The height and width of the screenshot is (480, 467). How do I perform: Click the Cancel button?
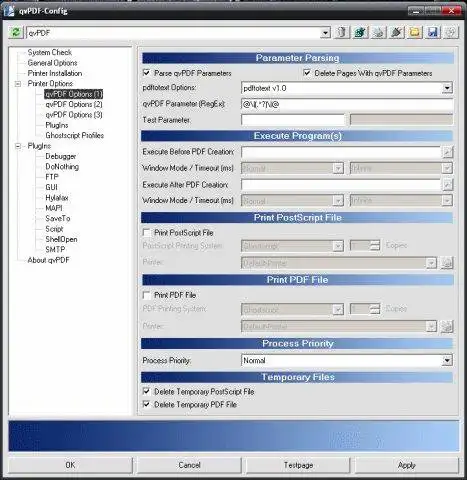[x=189, y=465]
